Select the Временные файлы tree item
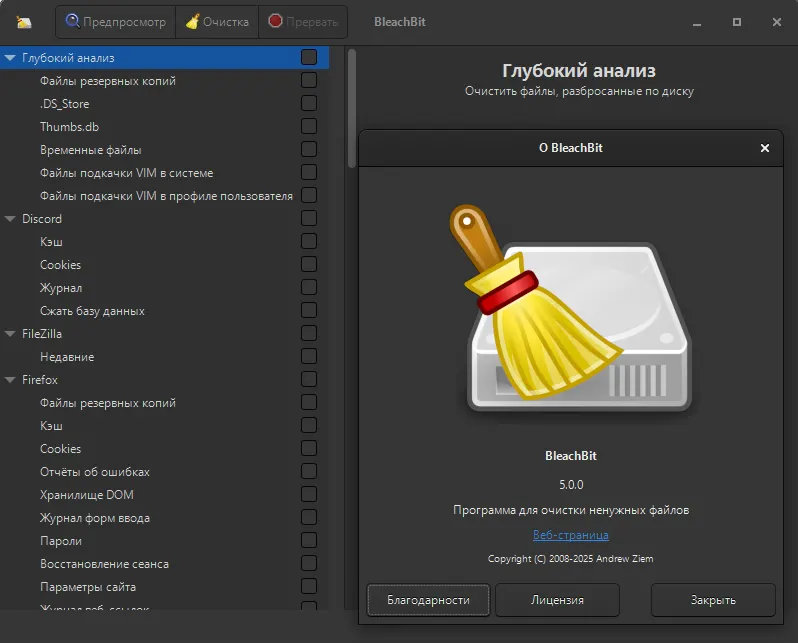This screenshot has width=798, height=643. [x=90, y=150]
